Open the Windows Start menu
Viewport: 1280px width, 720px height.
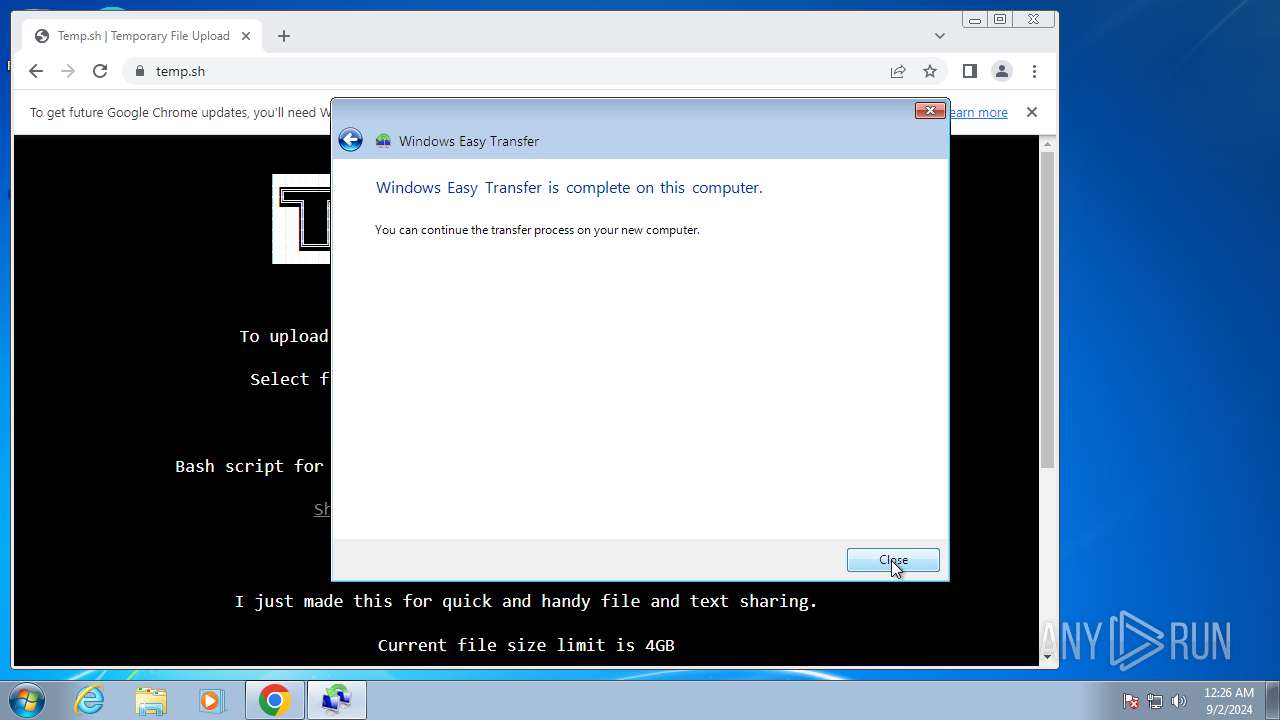pyautogui.click(x=27, y=700)
